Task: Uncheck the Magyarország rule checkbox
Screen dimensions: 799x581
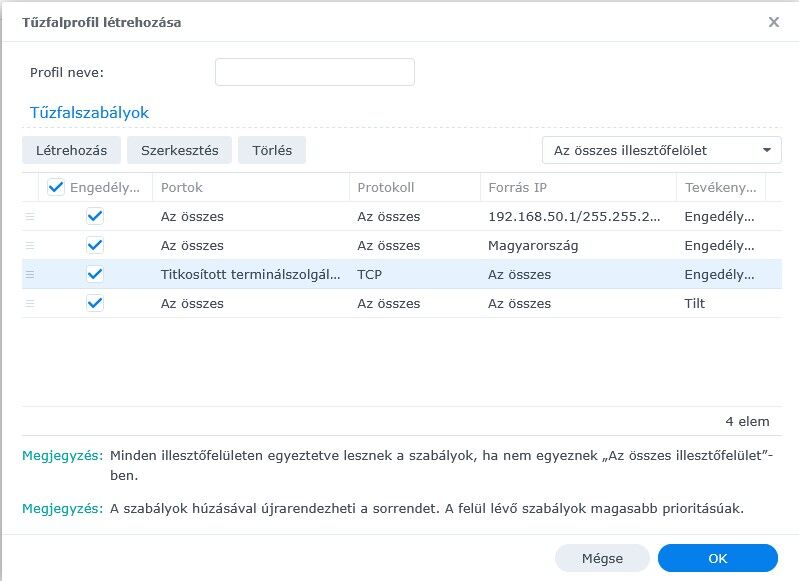Action: click(x=95, y=245)
